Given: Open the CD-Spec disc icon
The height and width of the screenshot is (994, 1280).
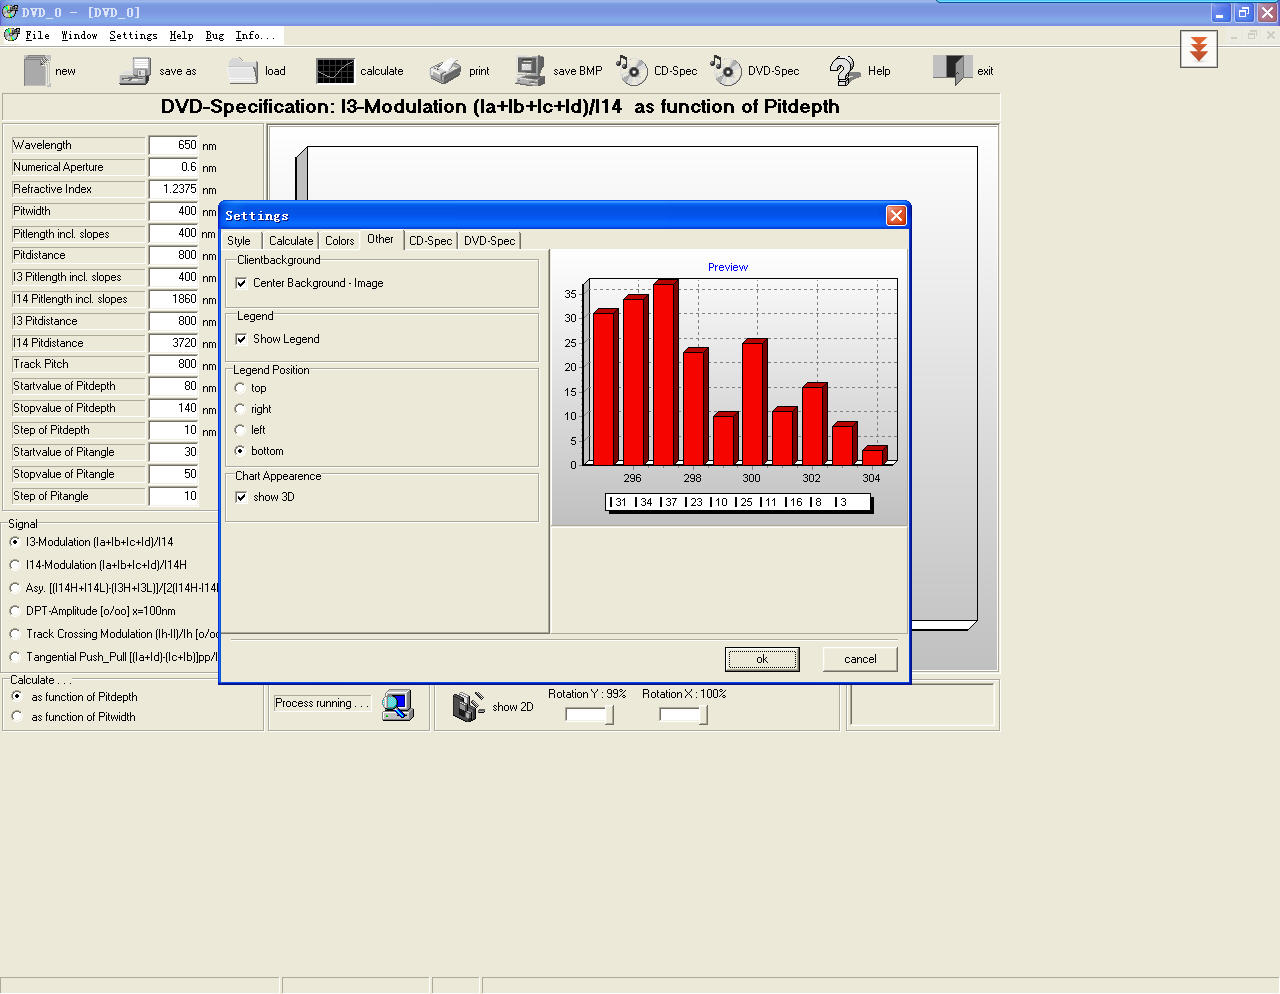Looking at the screenshot, I should [x=631, y=70].
